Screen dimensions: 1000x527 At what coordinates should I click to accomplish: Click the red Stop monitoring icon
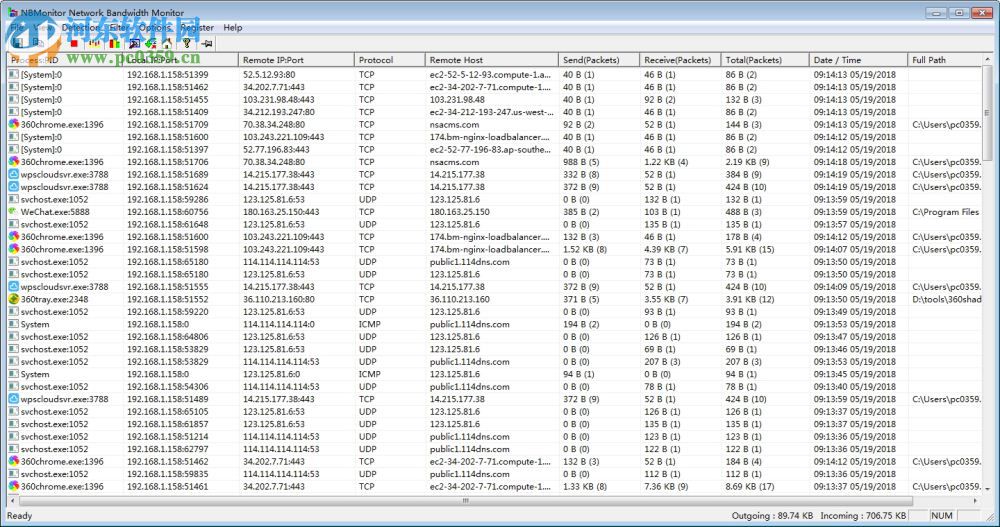point(74,43)
